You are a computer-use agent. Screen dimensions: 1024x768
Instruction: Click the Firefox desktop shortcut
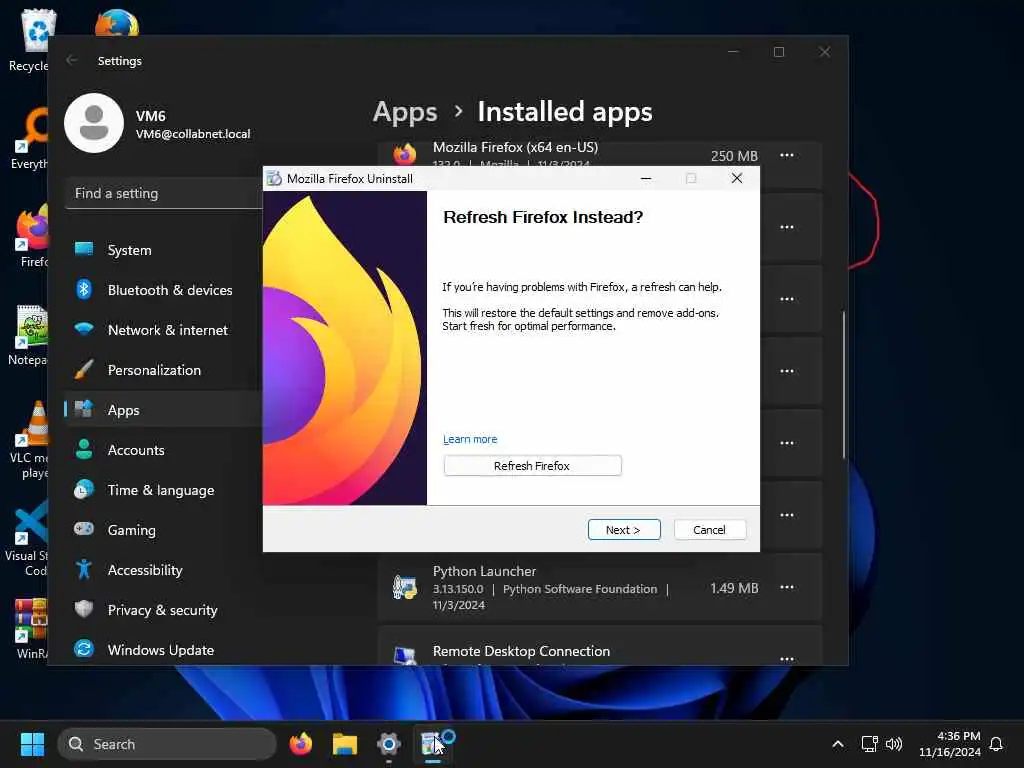tap(33, 236)
